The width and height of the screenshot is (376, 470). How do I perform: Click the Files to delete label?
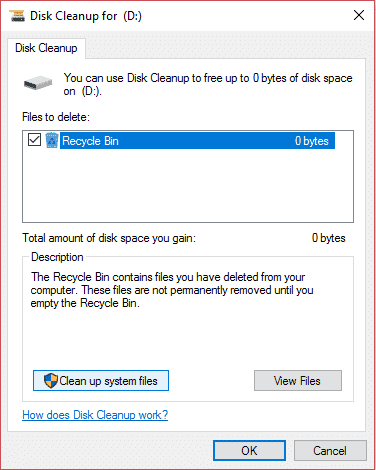(56, 117)
